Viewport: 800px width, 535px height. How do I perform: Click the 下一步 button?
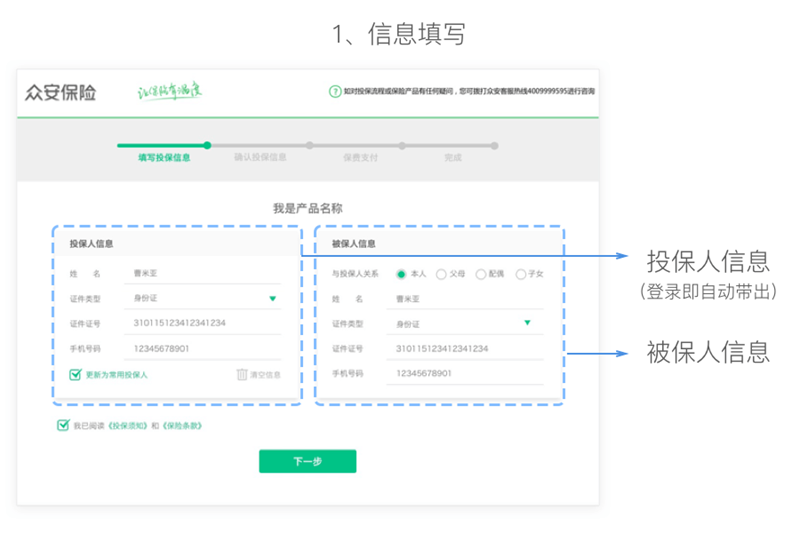(307, 462)
